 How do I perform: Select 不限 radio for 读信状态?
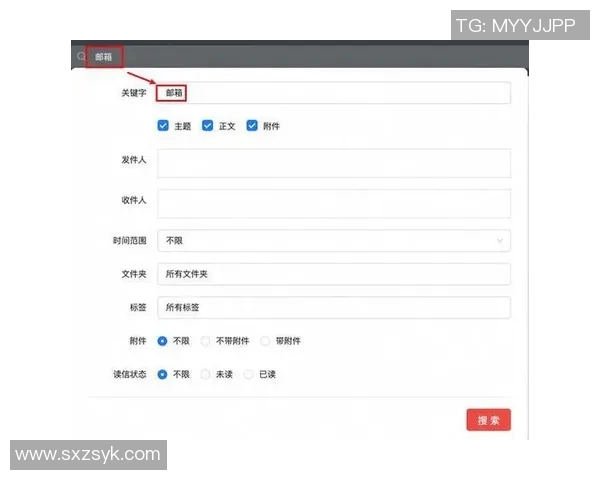click(x=163, y=374)
